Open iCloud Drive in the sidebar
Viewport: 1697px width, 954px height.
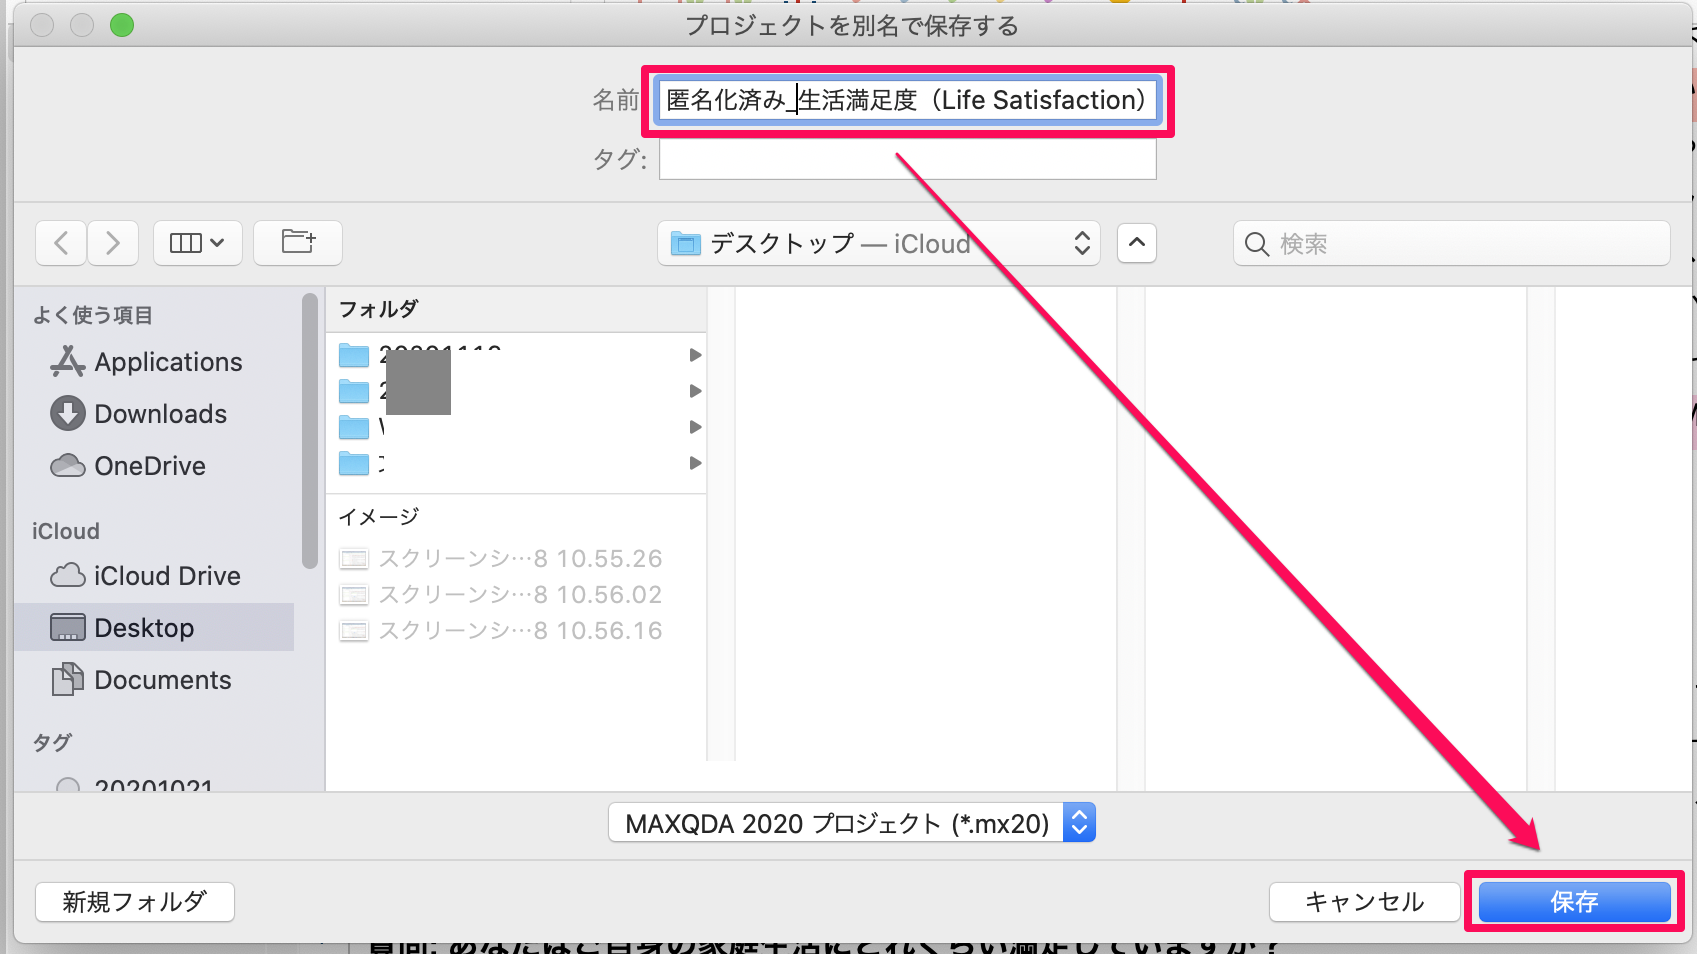[x=166, y=576]
